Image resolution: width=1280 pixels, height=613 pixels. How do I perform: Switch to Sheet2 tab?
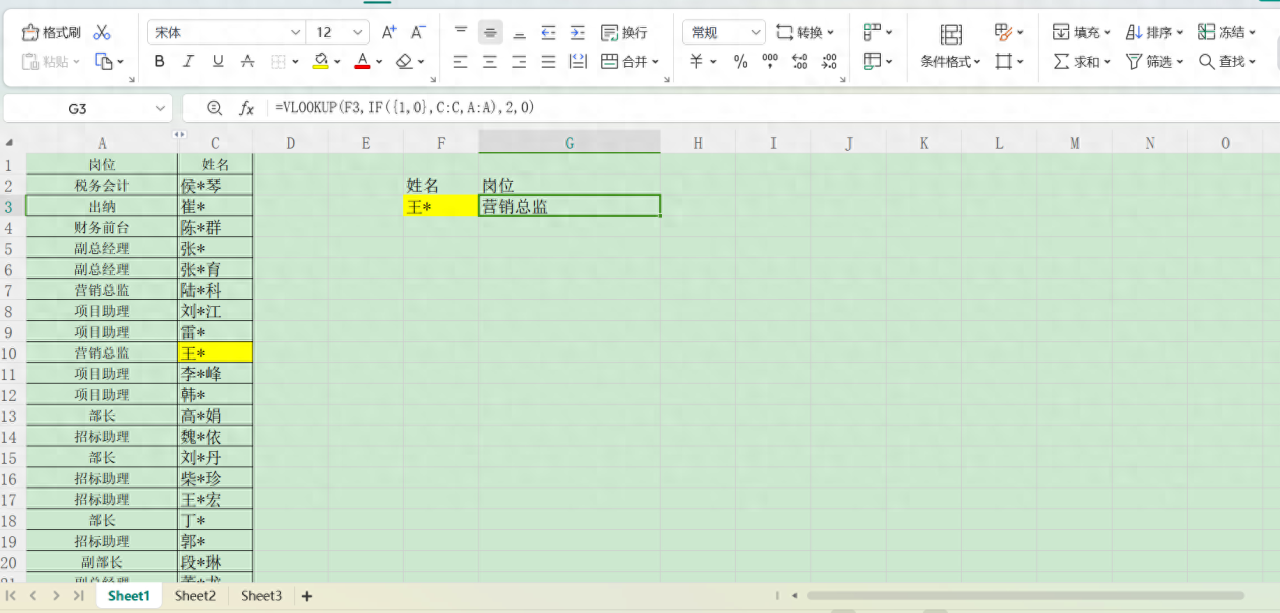pos(195,595)
